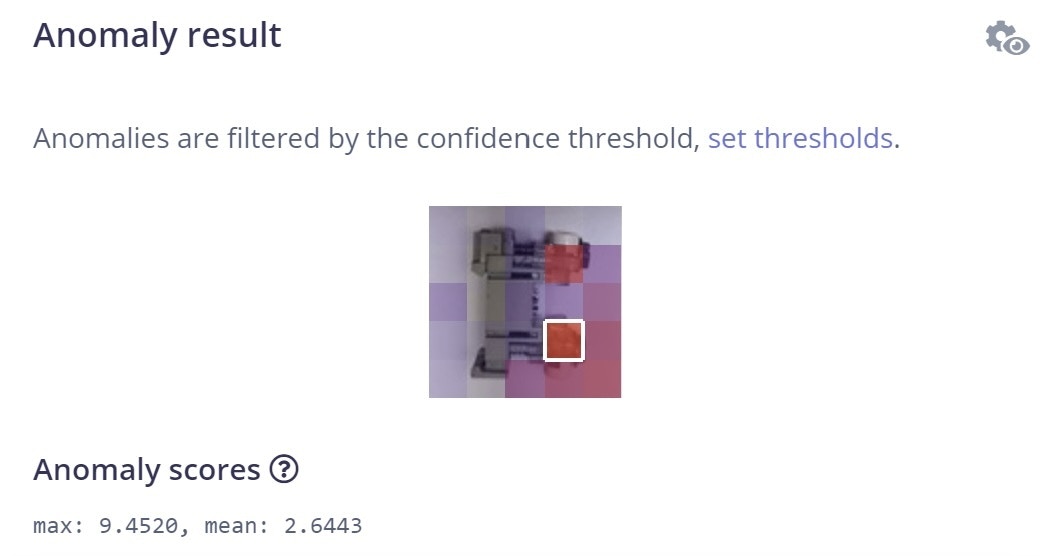The width and height of the screenshot is (1052, 556).
Task: Click the Anomaly scores heading text
Action: pyautogui.click(x=146, y=469)
